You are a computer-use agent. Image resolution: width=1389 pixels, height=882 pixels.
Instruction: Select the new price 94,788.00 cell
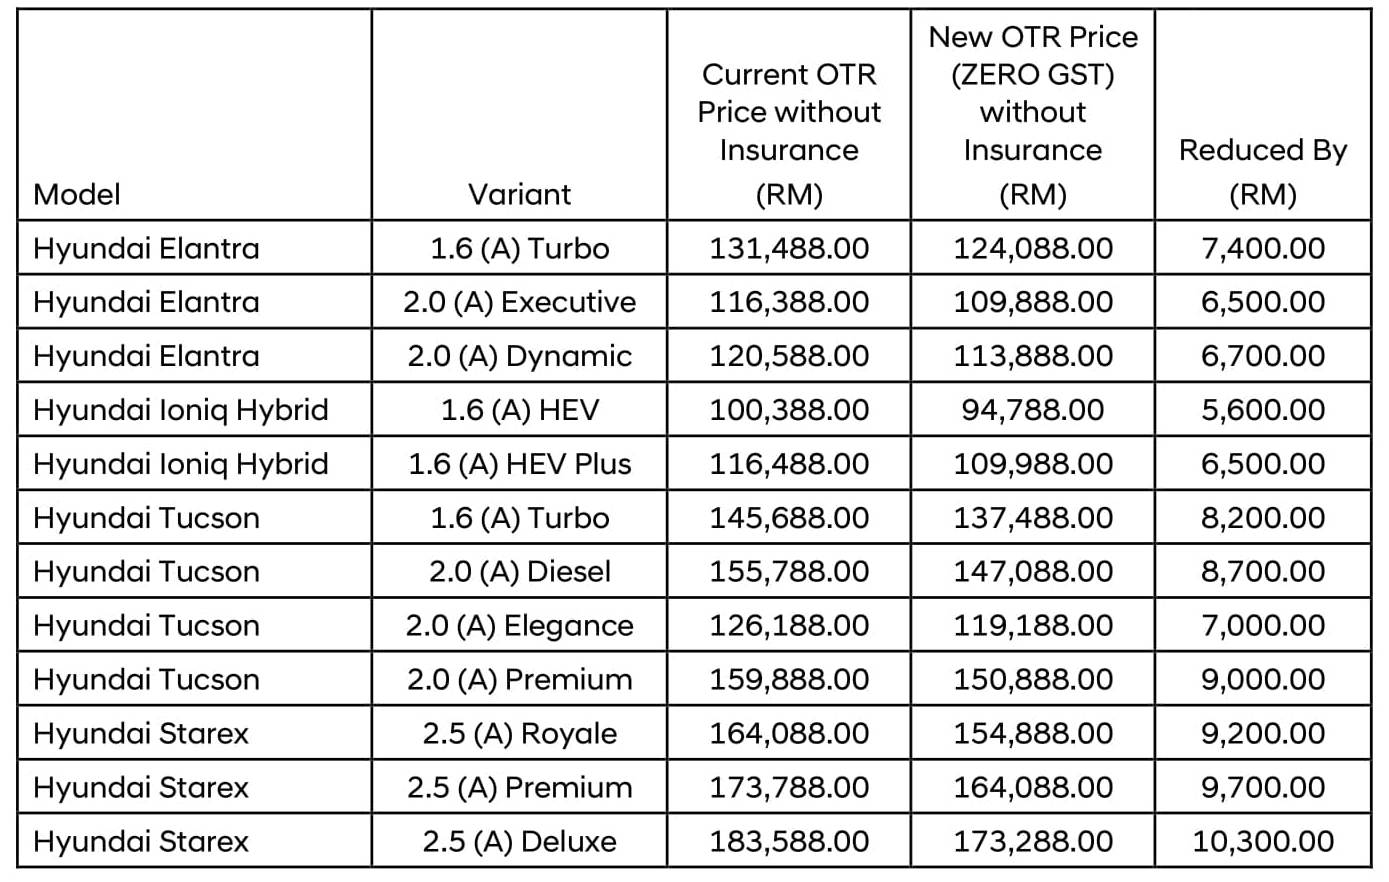(x=1032, y=410)
